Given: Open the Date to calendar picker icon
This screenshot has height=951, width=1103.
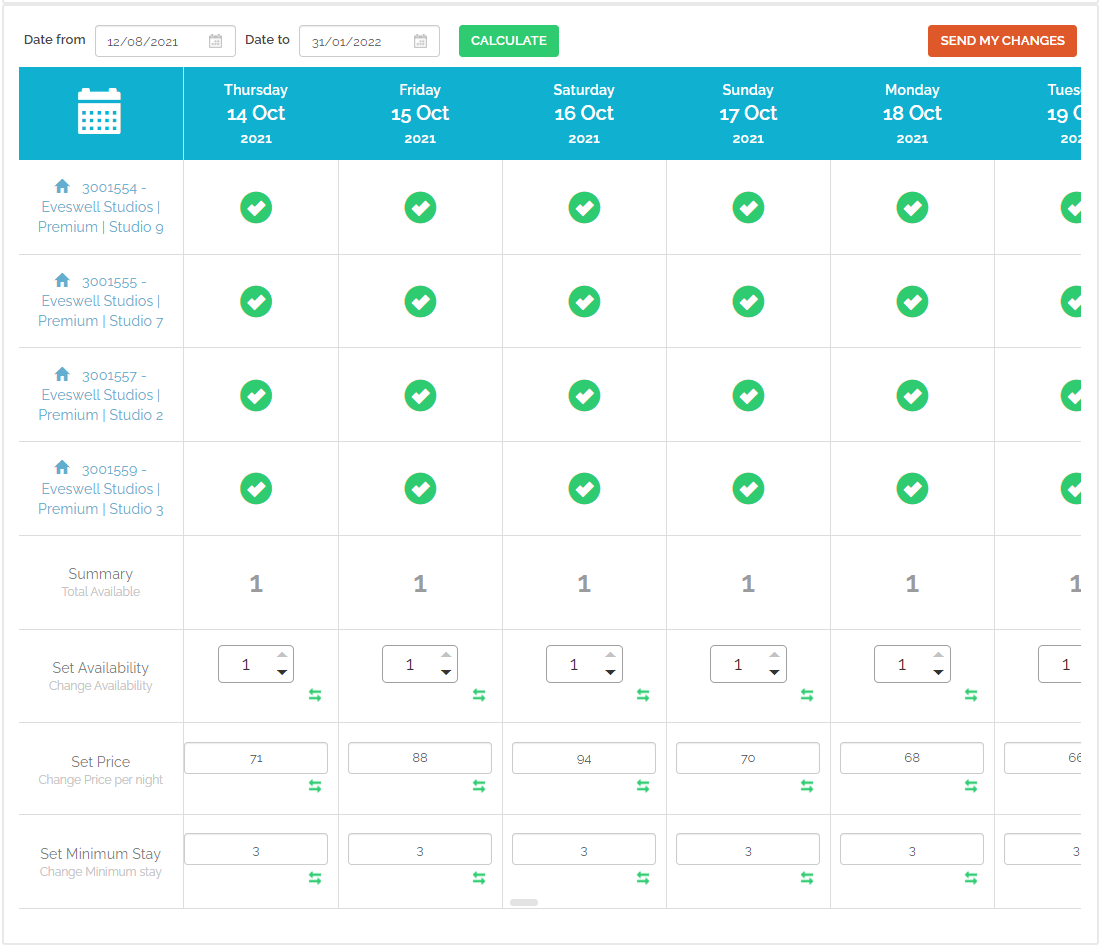Looking at the screenshot, I should [x=420, y=41].
